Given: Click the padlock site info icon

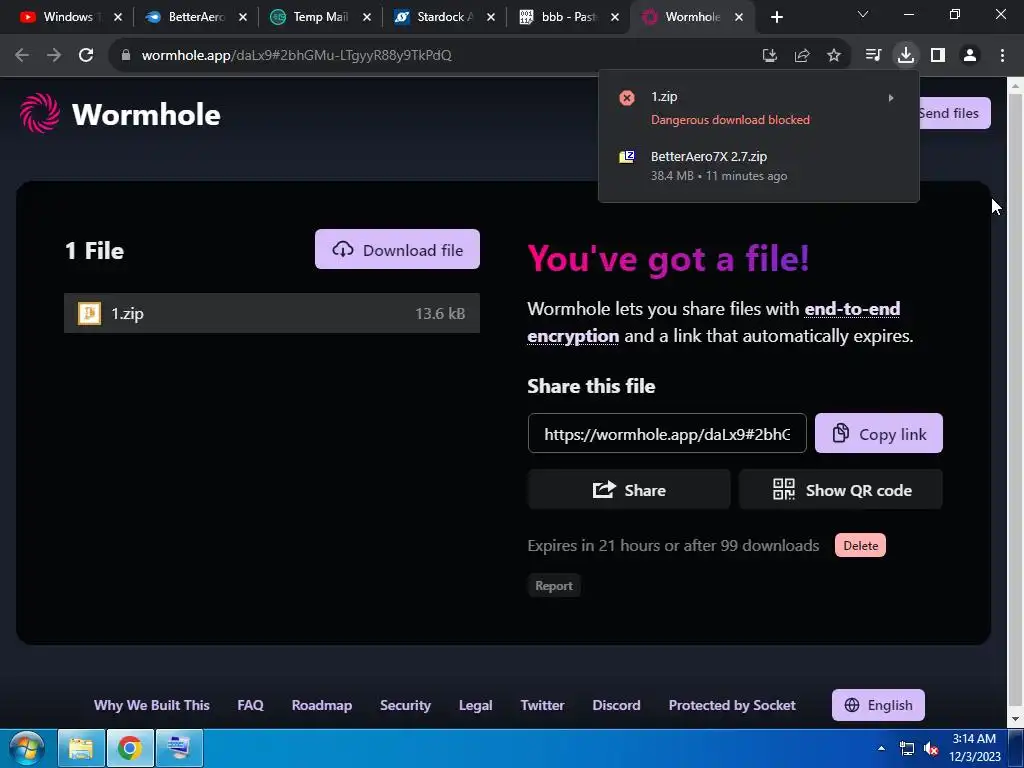Looking at the screenshot, I should [x=126, y=56].
